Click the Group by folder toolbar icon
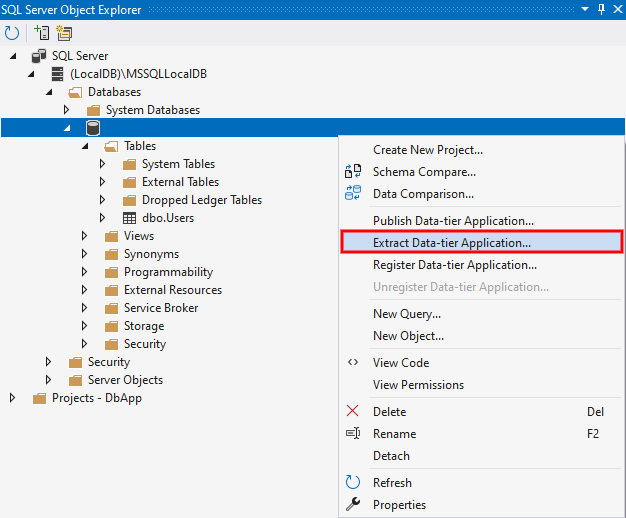 point(64,33)
